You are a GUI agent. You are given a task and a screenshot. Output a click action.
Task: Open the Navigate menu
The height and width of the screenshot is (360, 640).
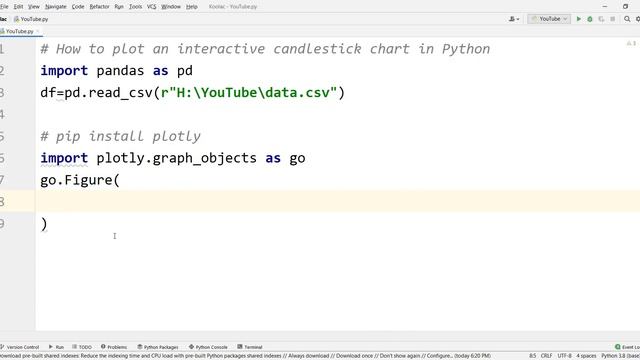(56, 7)
